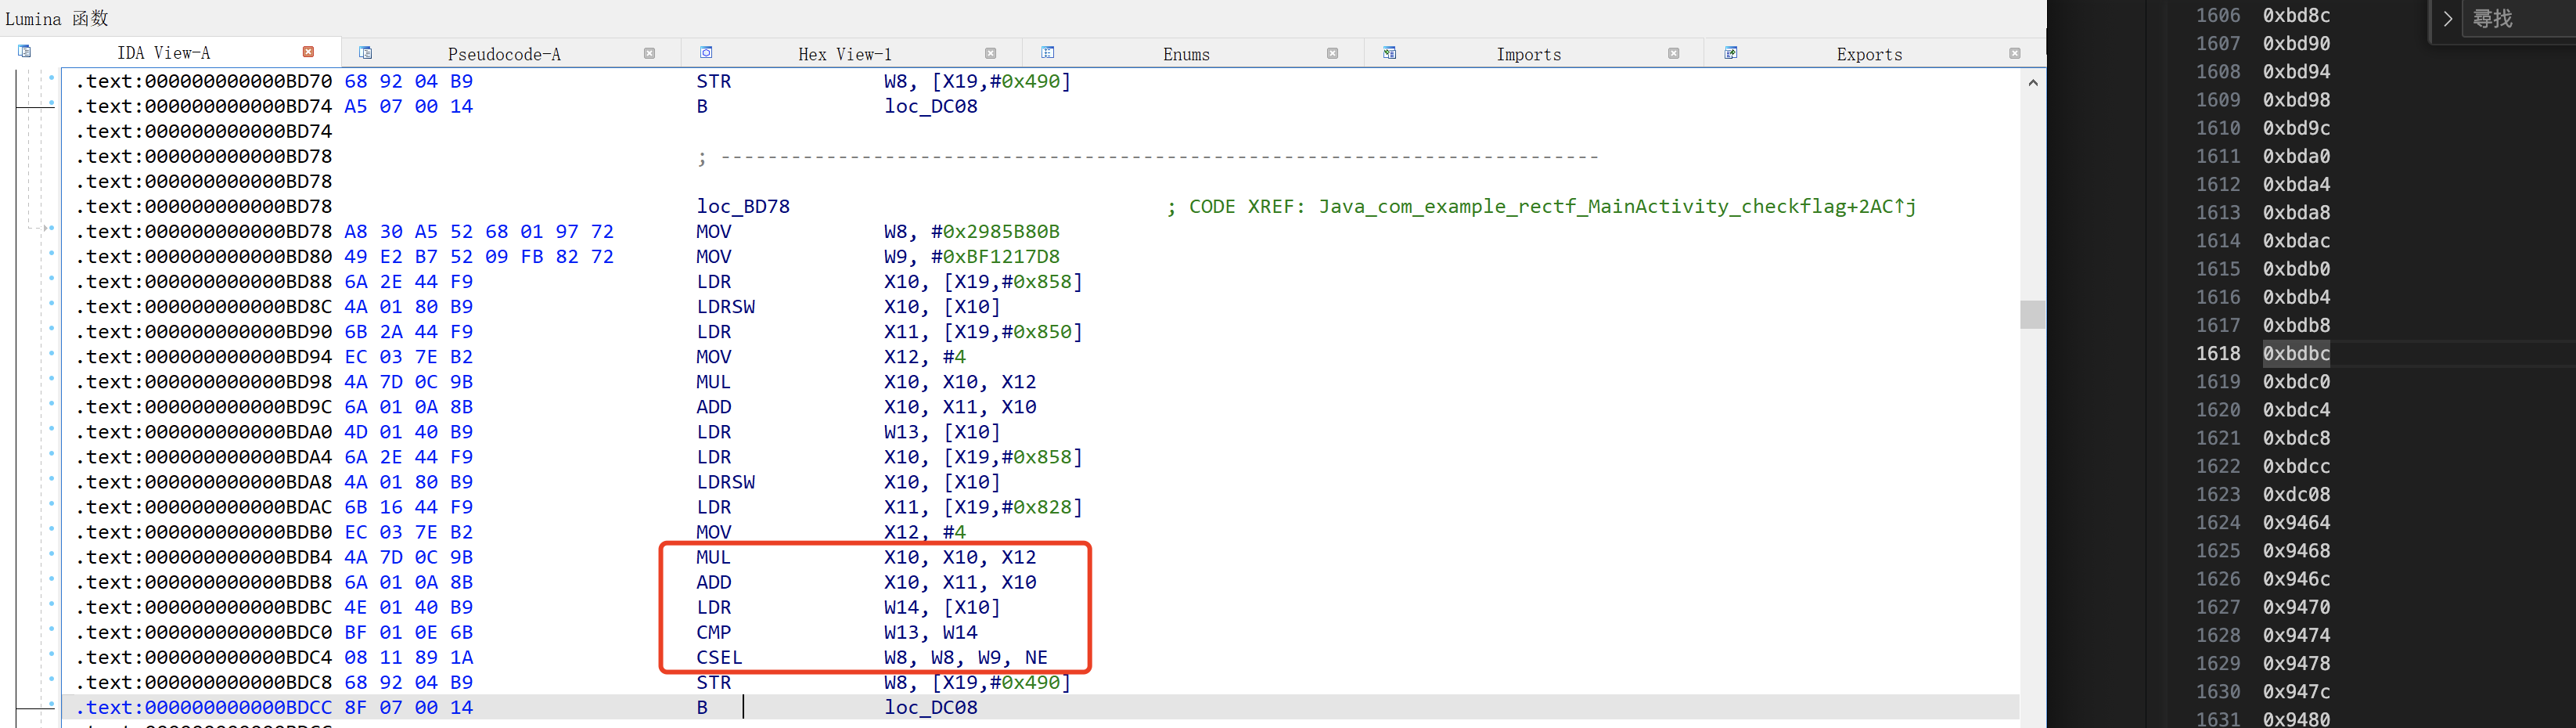Click the Enums tab icon
This screenshot has height=728, width=2576.
tap(1047, 52)
